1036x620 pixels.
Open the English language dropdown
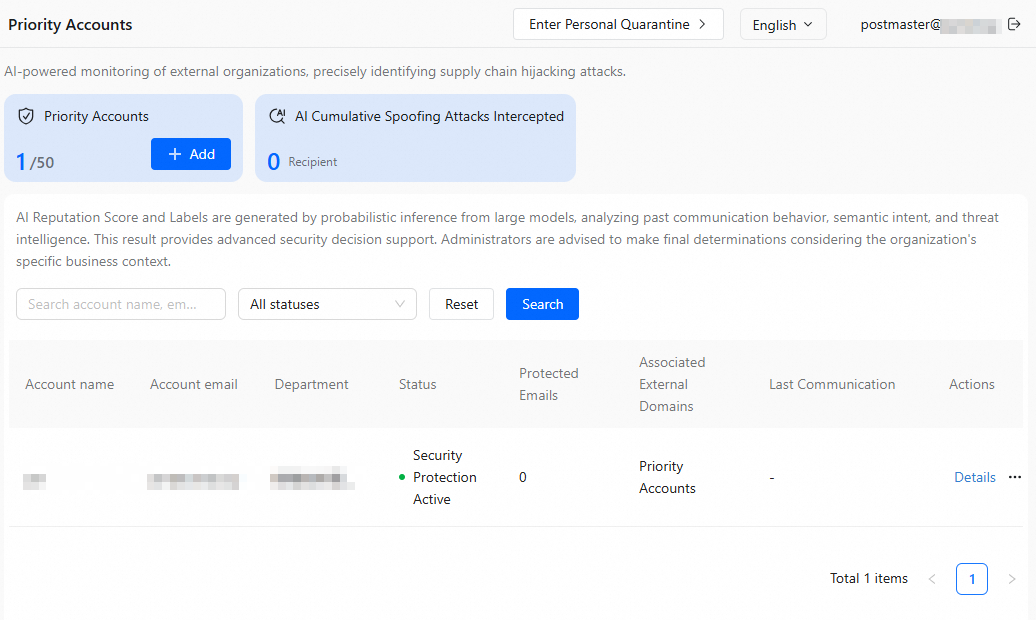[x=783, y=24]
